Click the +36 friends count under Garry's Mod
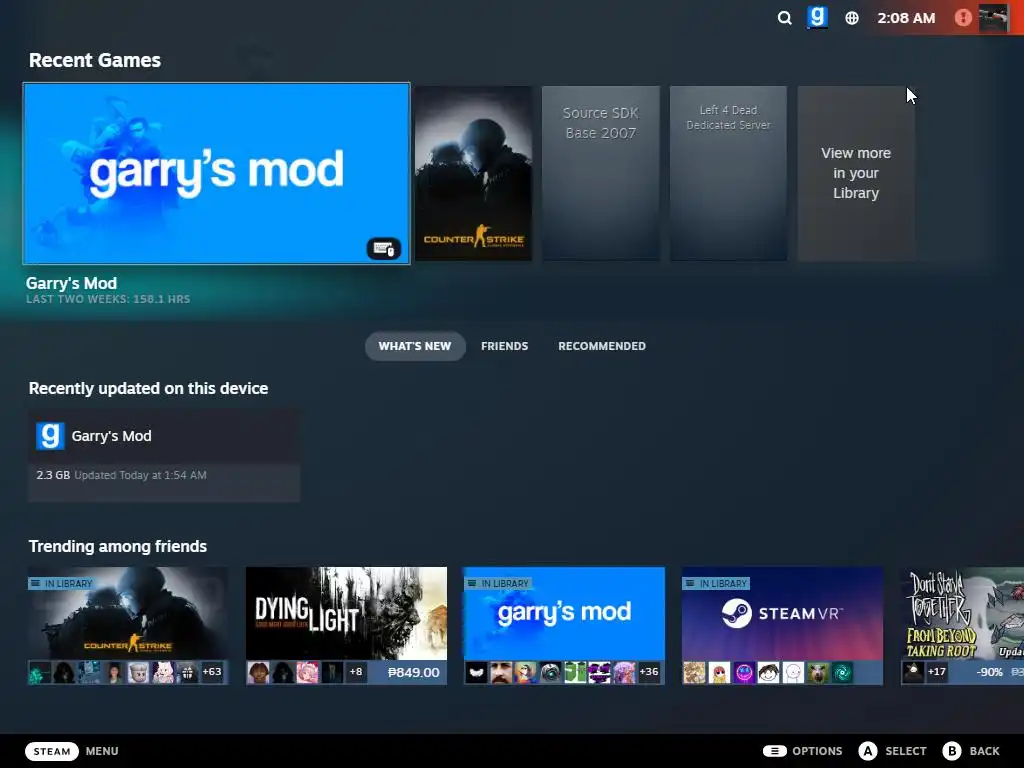This screenshot has height=768, width=1024. (648, 672)
